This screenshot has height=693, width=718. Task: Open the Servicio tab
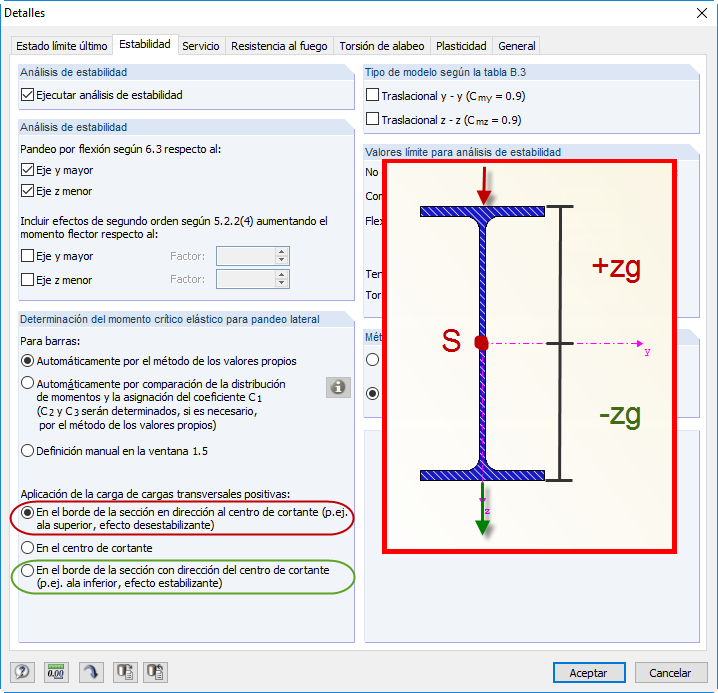click(x=201, y=46)
